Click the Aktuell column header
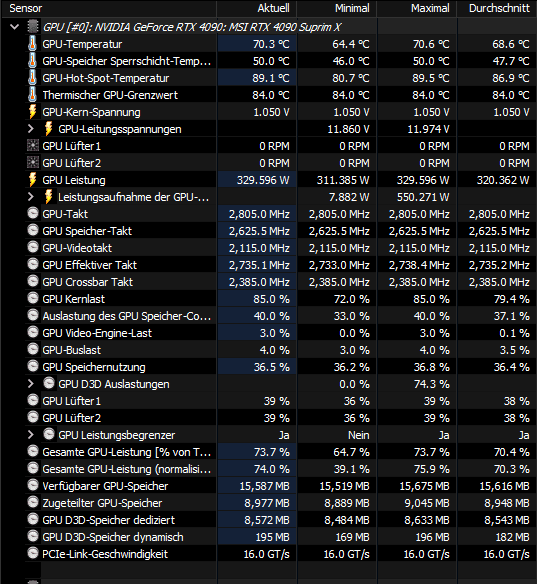Viewport: 537px width, 584px height. [273, 8]
